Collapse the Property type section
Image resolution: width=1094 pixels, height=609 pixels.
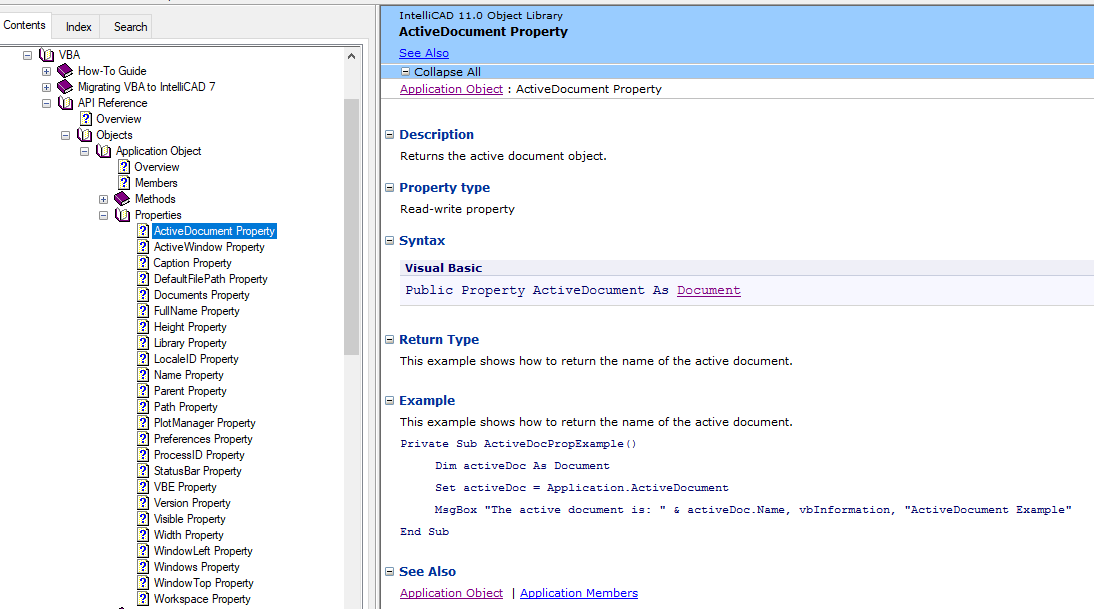[x=389, y=188]
